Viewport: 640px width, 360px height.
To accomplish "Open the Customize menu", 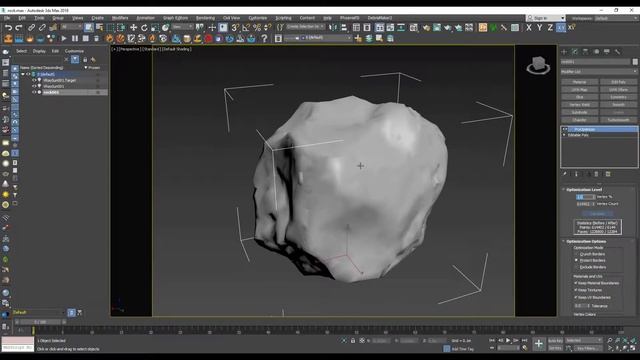I will (258, 18).
